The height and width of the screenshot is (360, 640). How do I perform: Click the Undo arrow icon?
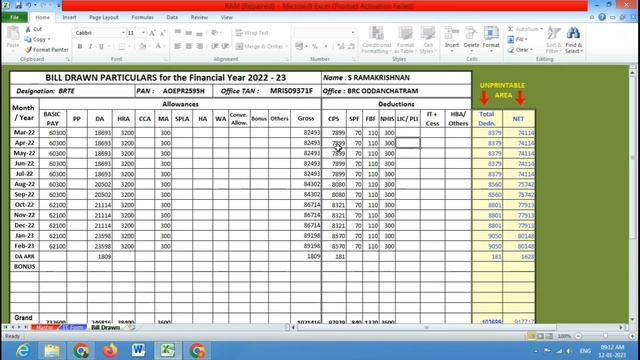point(29,5)
